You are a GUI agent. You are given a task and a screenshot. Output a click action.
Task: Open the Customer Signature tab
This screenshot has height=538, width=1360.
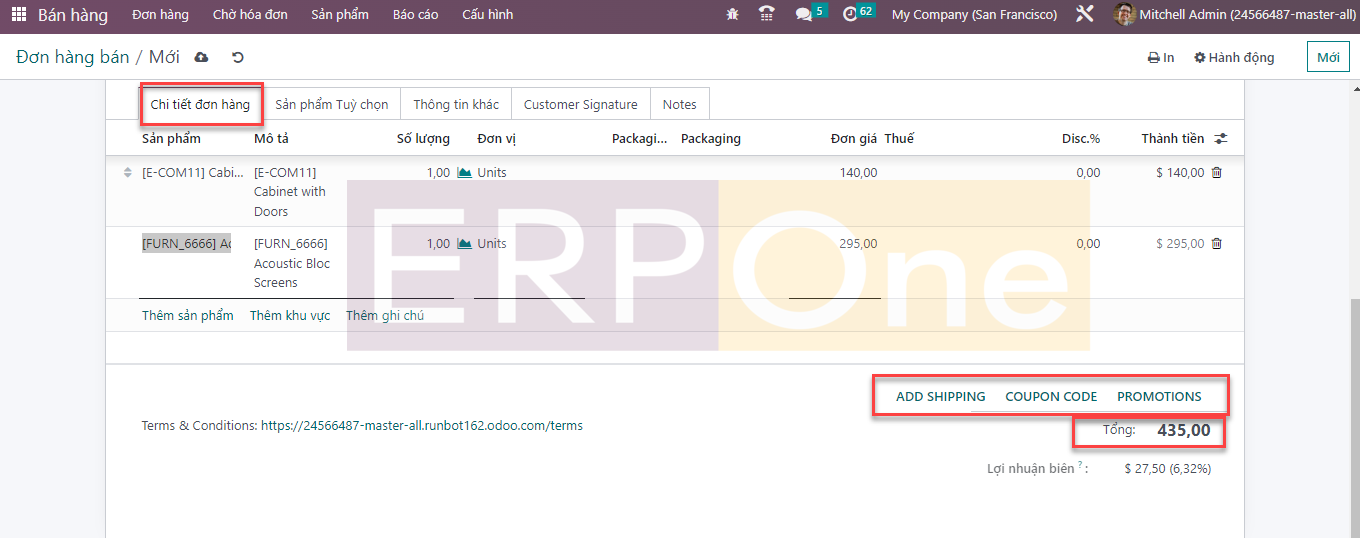tap(580, 105)
